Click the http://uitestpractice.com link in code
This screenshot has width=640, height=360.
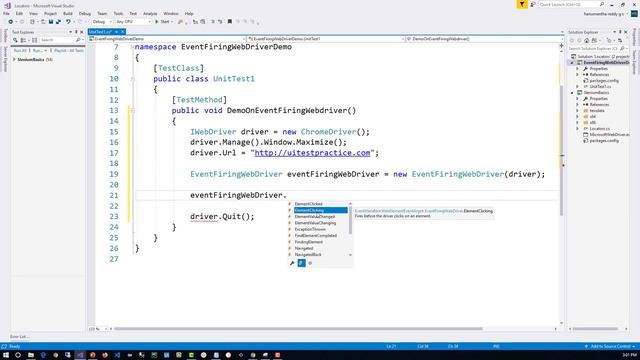(x=312, y=153)
